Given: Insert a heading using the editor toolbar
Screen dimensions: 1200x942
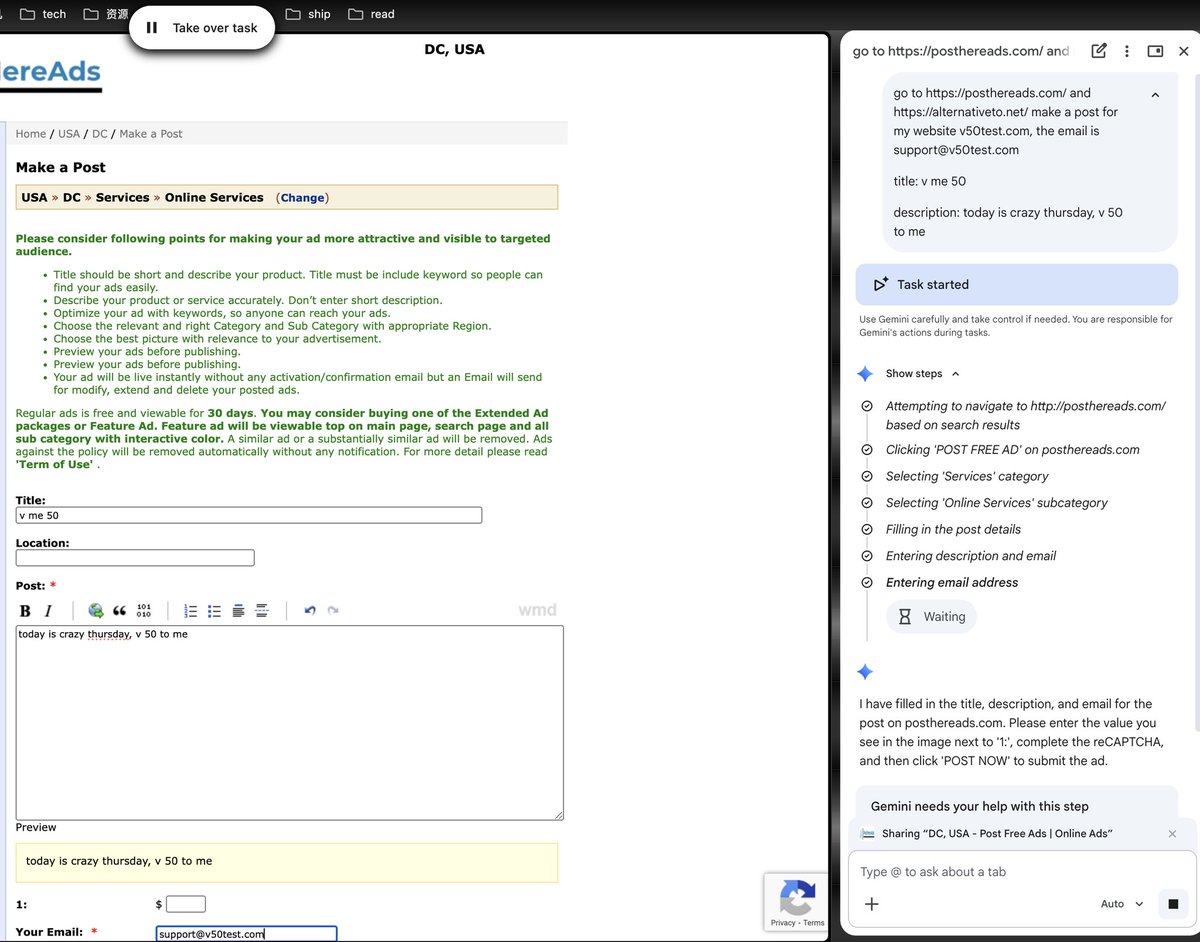Looking at the screenshot, I should click(x=238, y=611).
